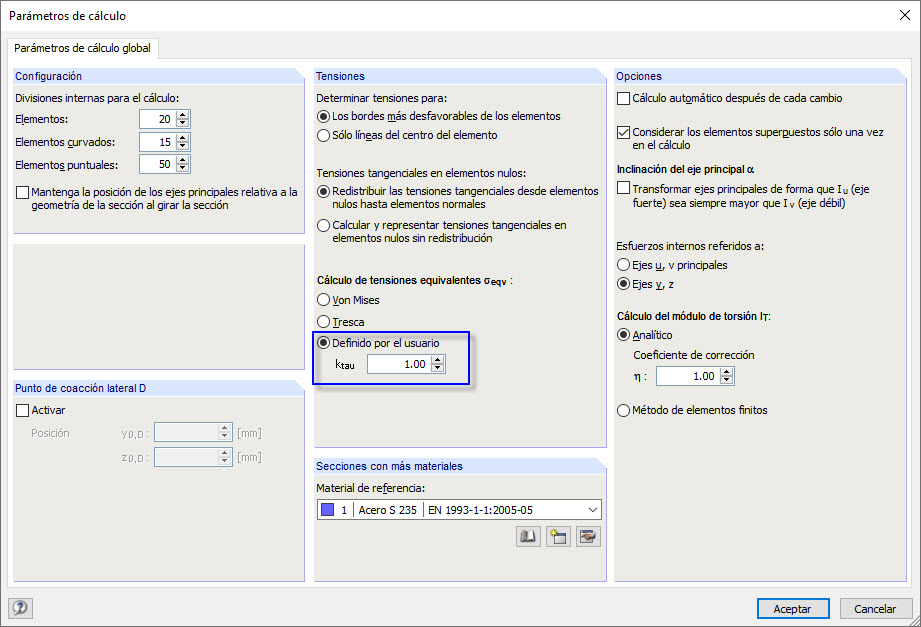Click the Cancelar button
The image size is (921, 627).
coord(875,609)
